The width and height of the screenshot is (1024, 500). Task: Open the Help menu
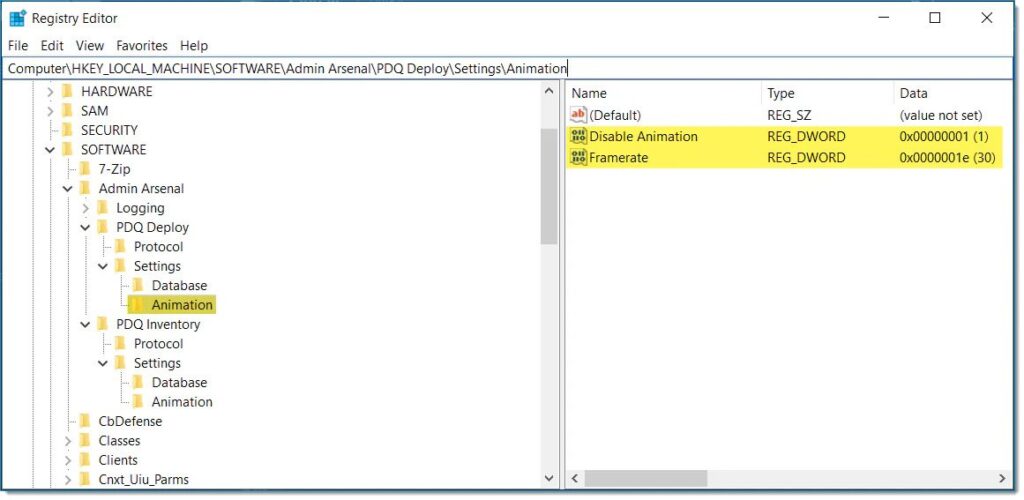point(193,46)
